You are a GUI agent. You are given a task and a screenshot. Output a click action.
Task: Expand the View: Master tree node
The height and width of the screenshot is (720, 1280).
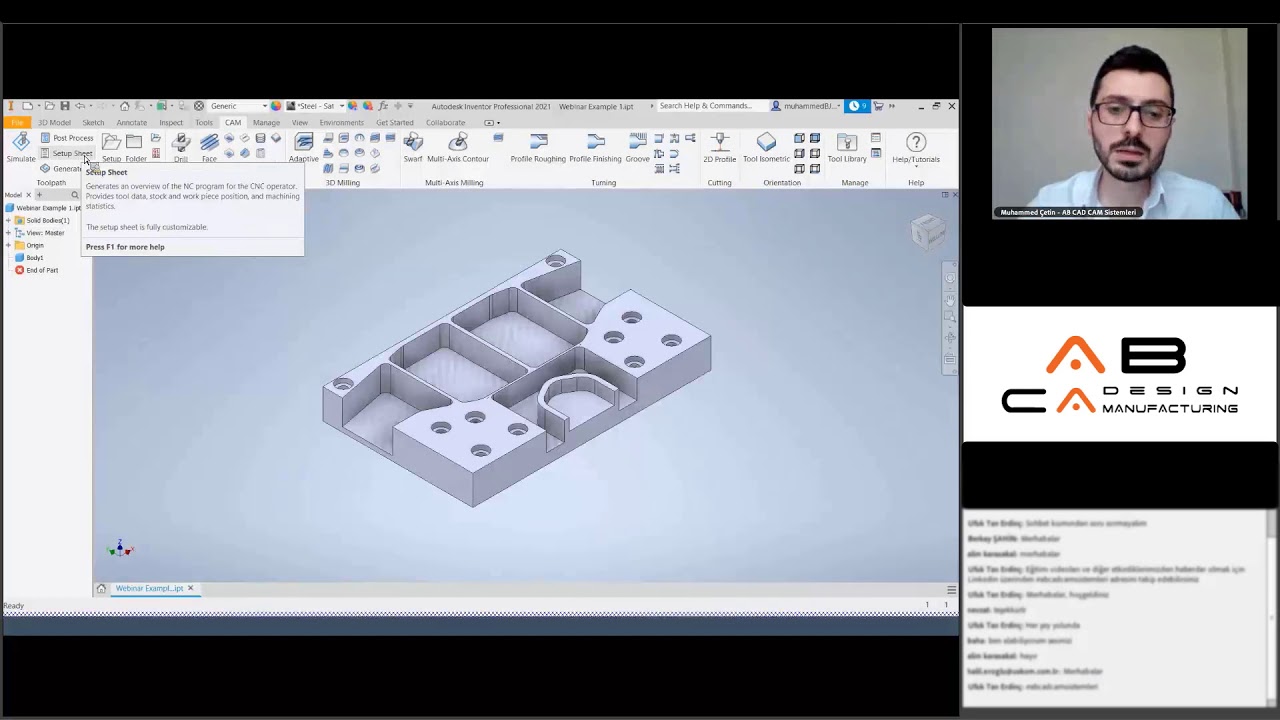coord(9,233)
